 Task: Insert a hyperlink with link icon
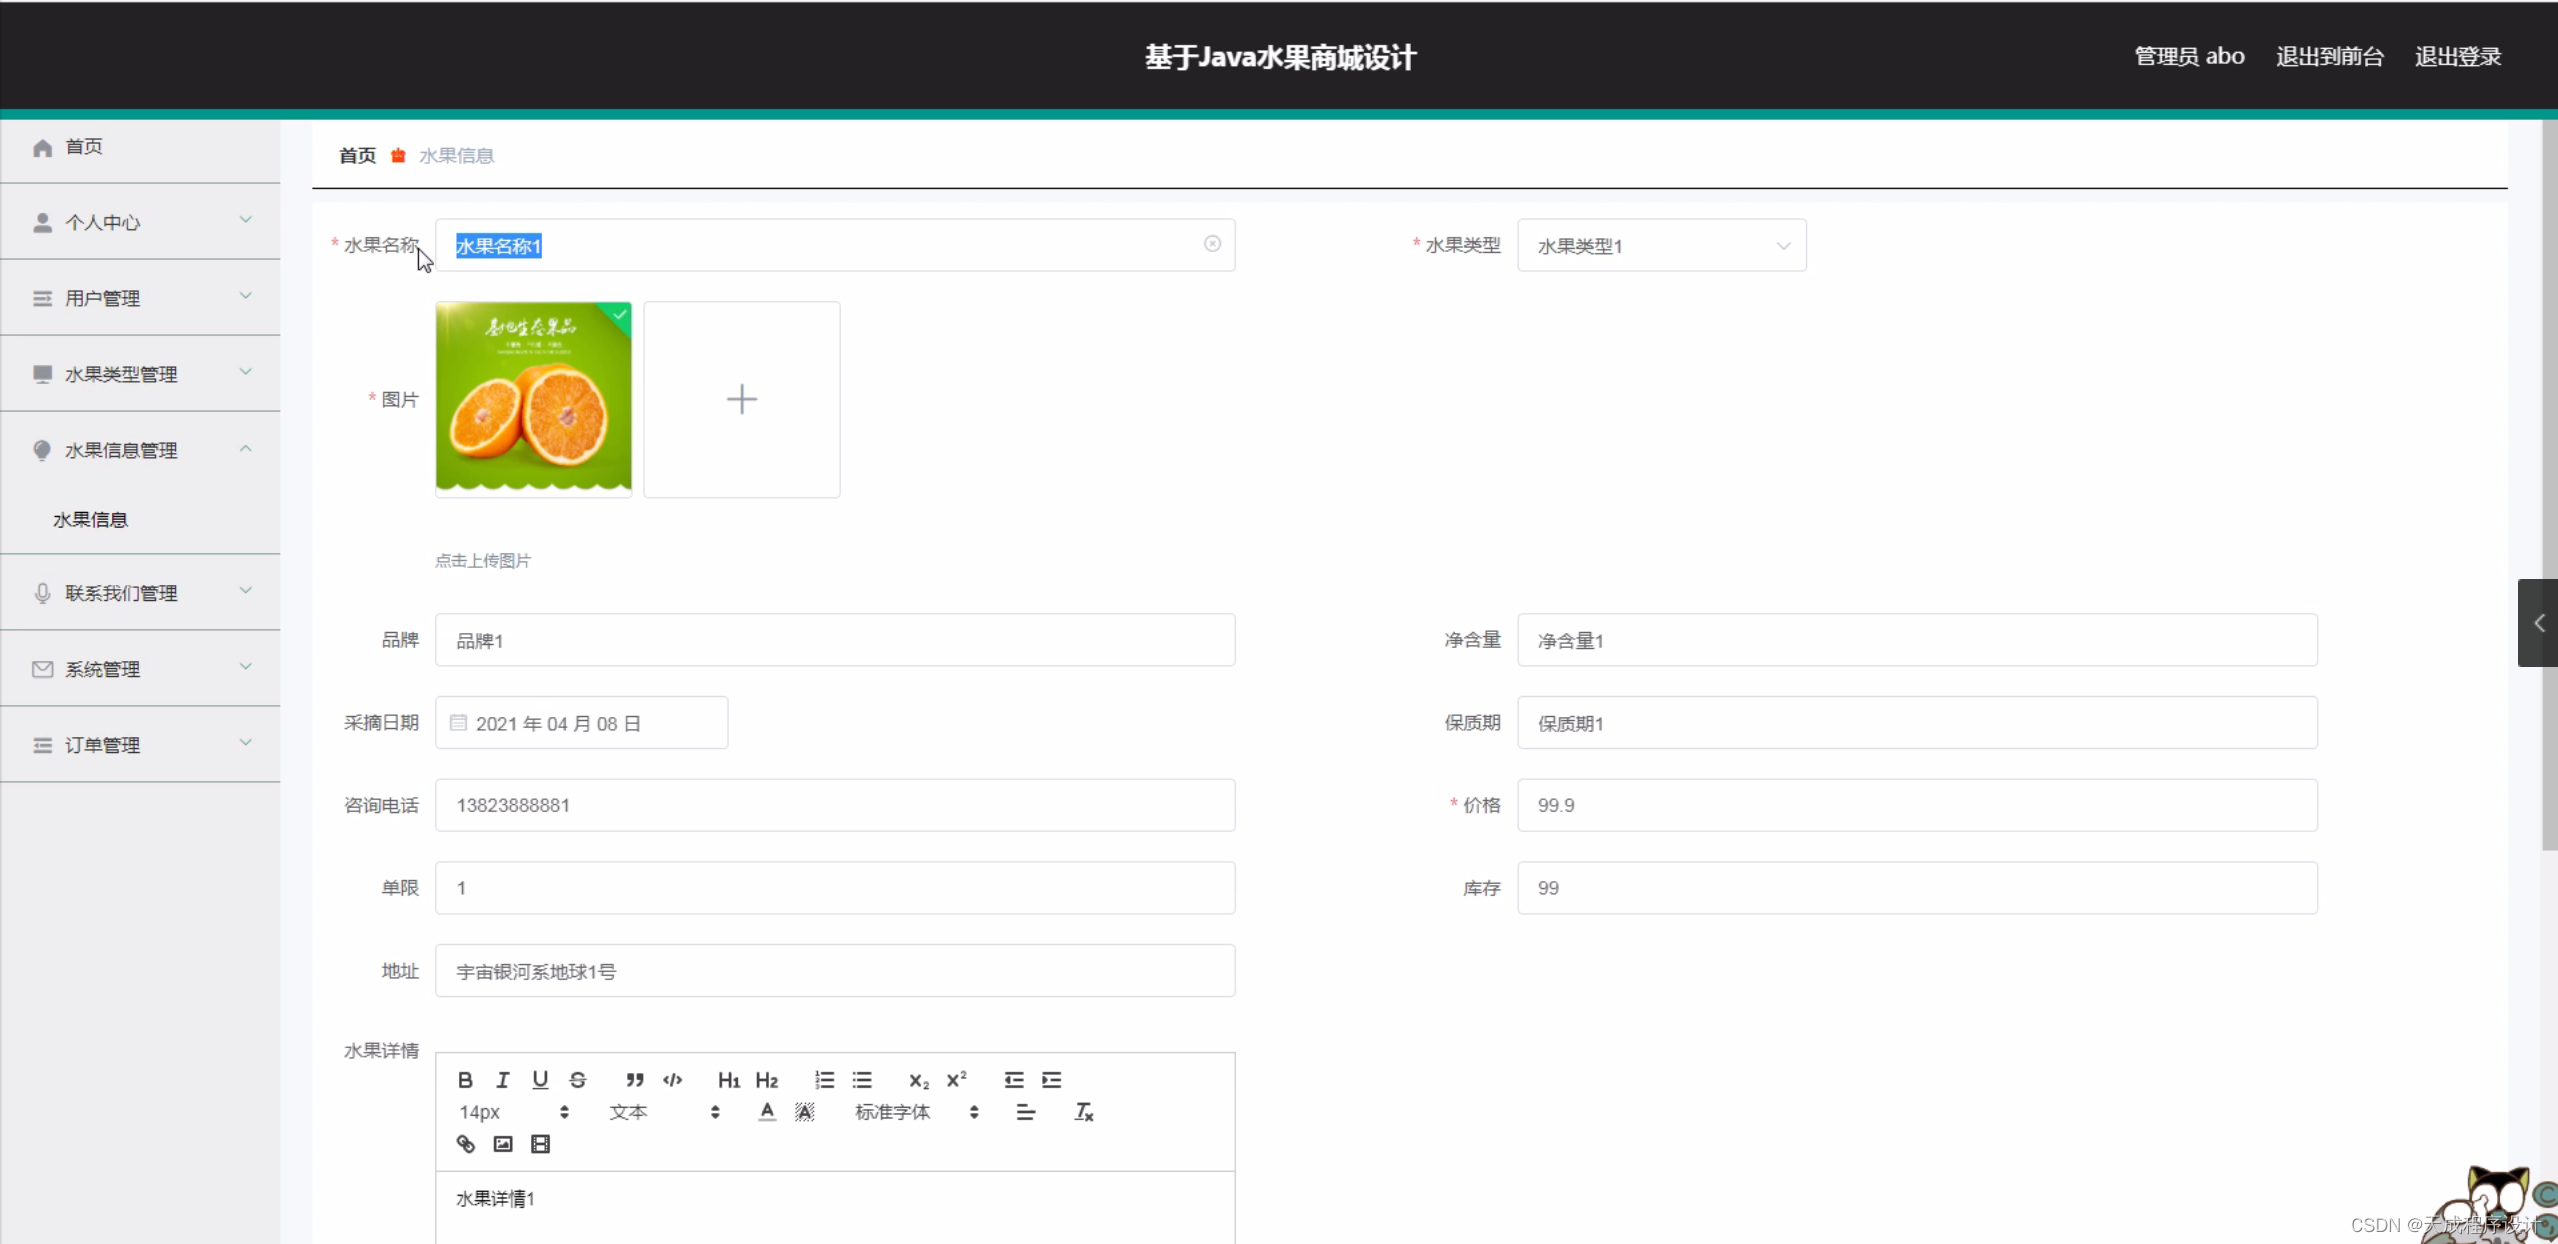click(465, 1143)
